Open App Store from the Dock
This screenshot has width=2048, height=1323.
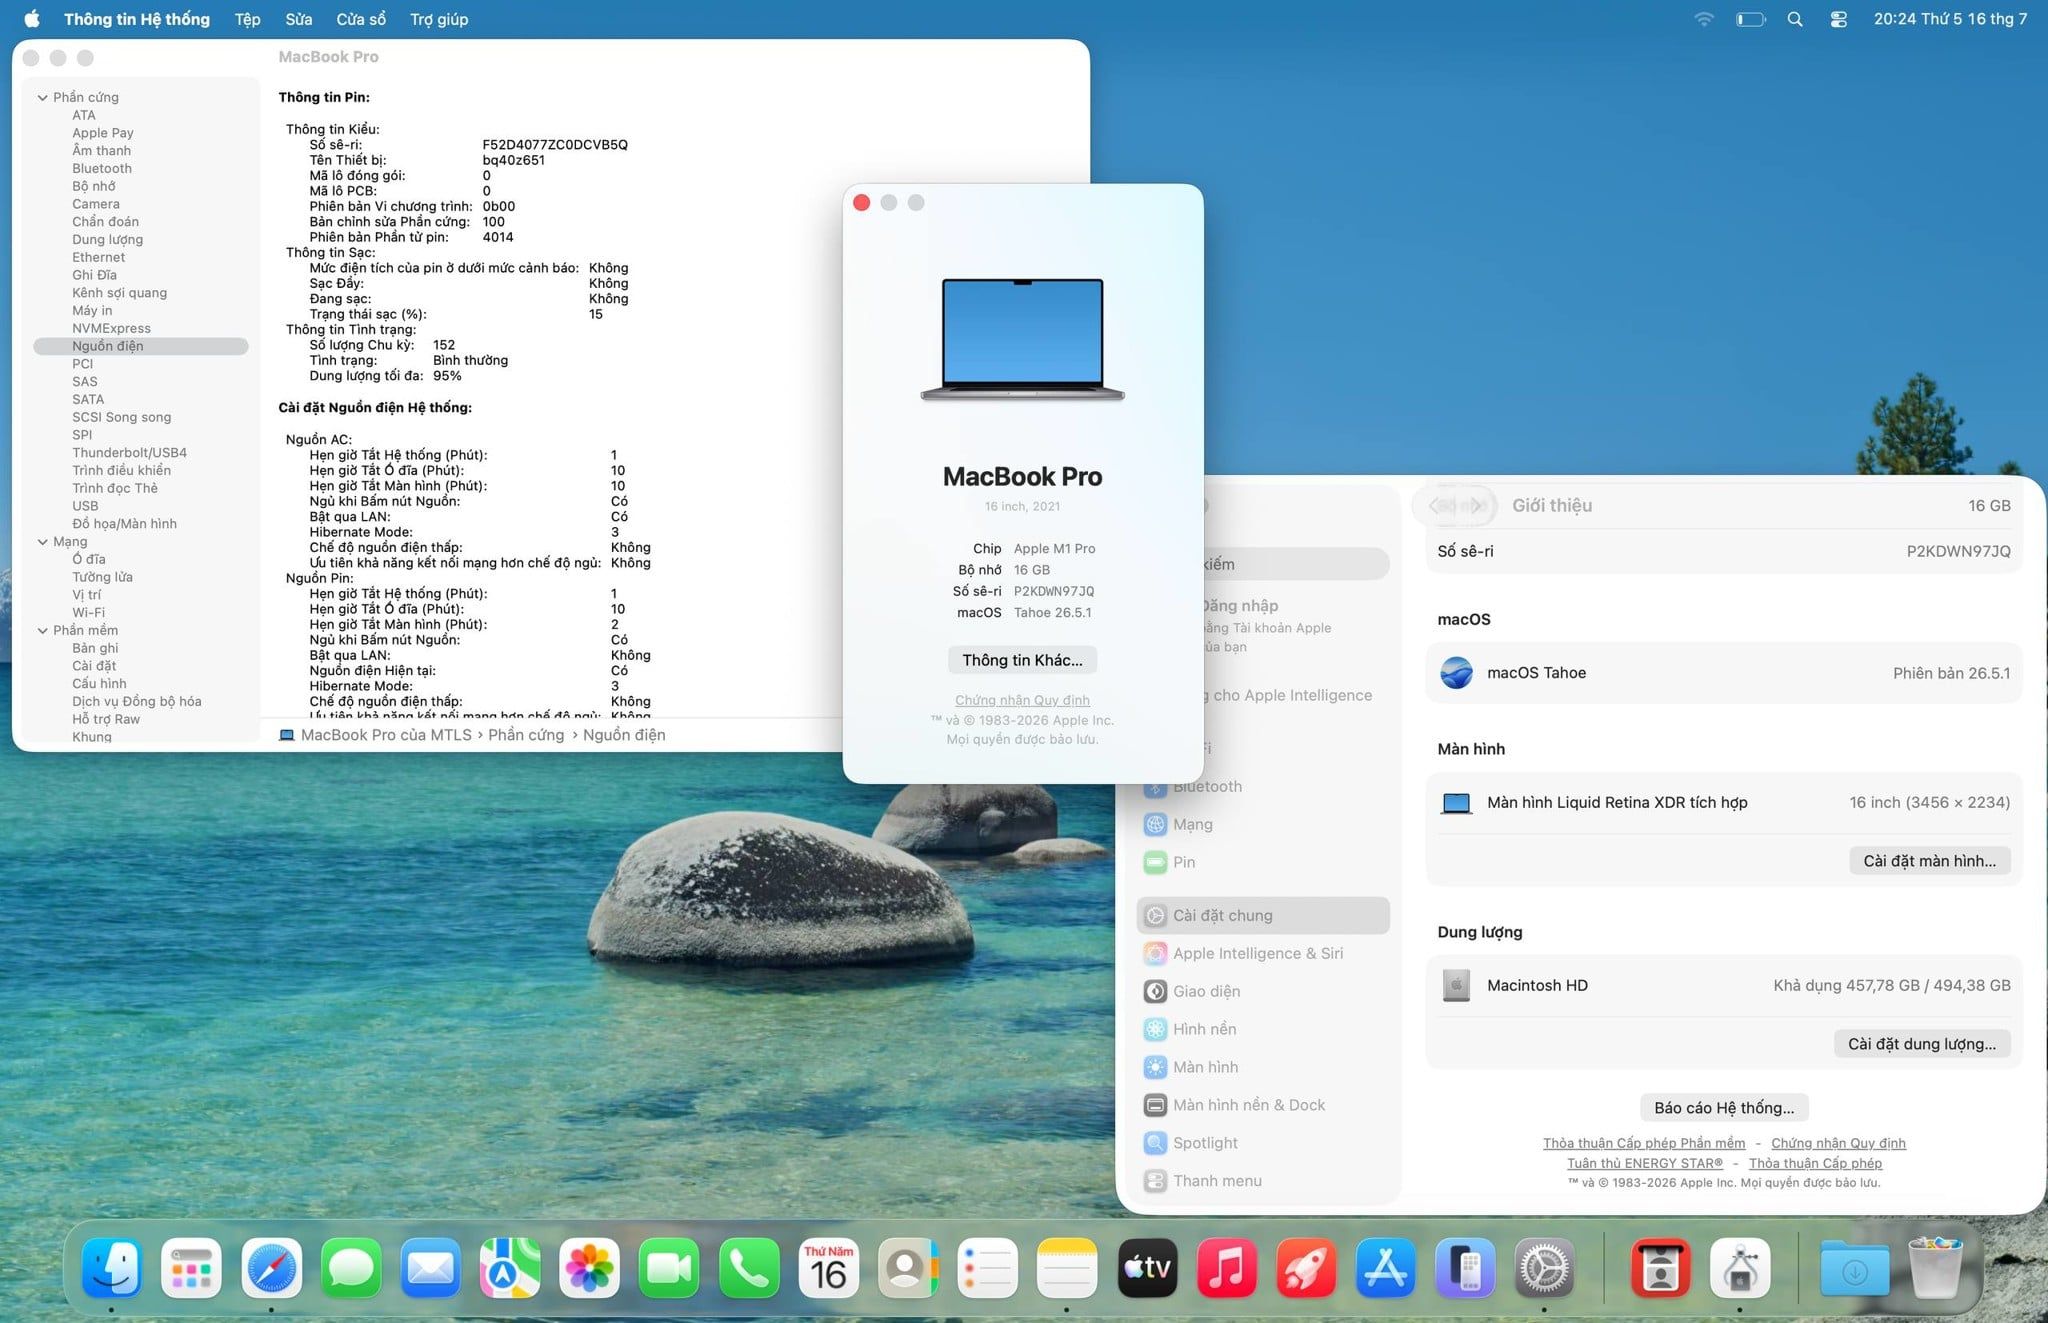(x=1386, y=1268)
